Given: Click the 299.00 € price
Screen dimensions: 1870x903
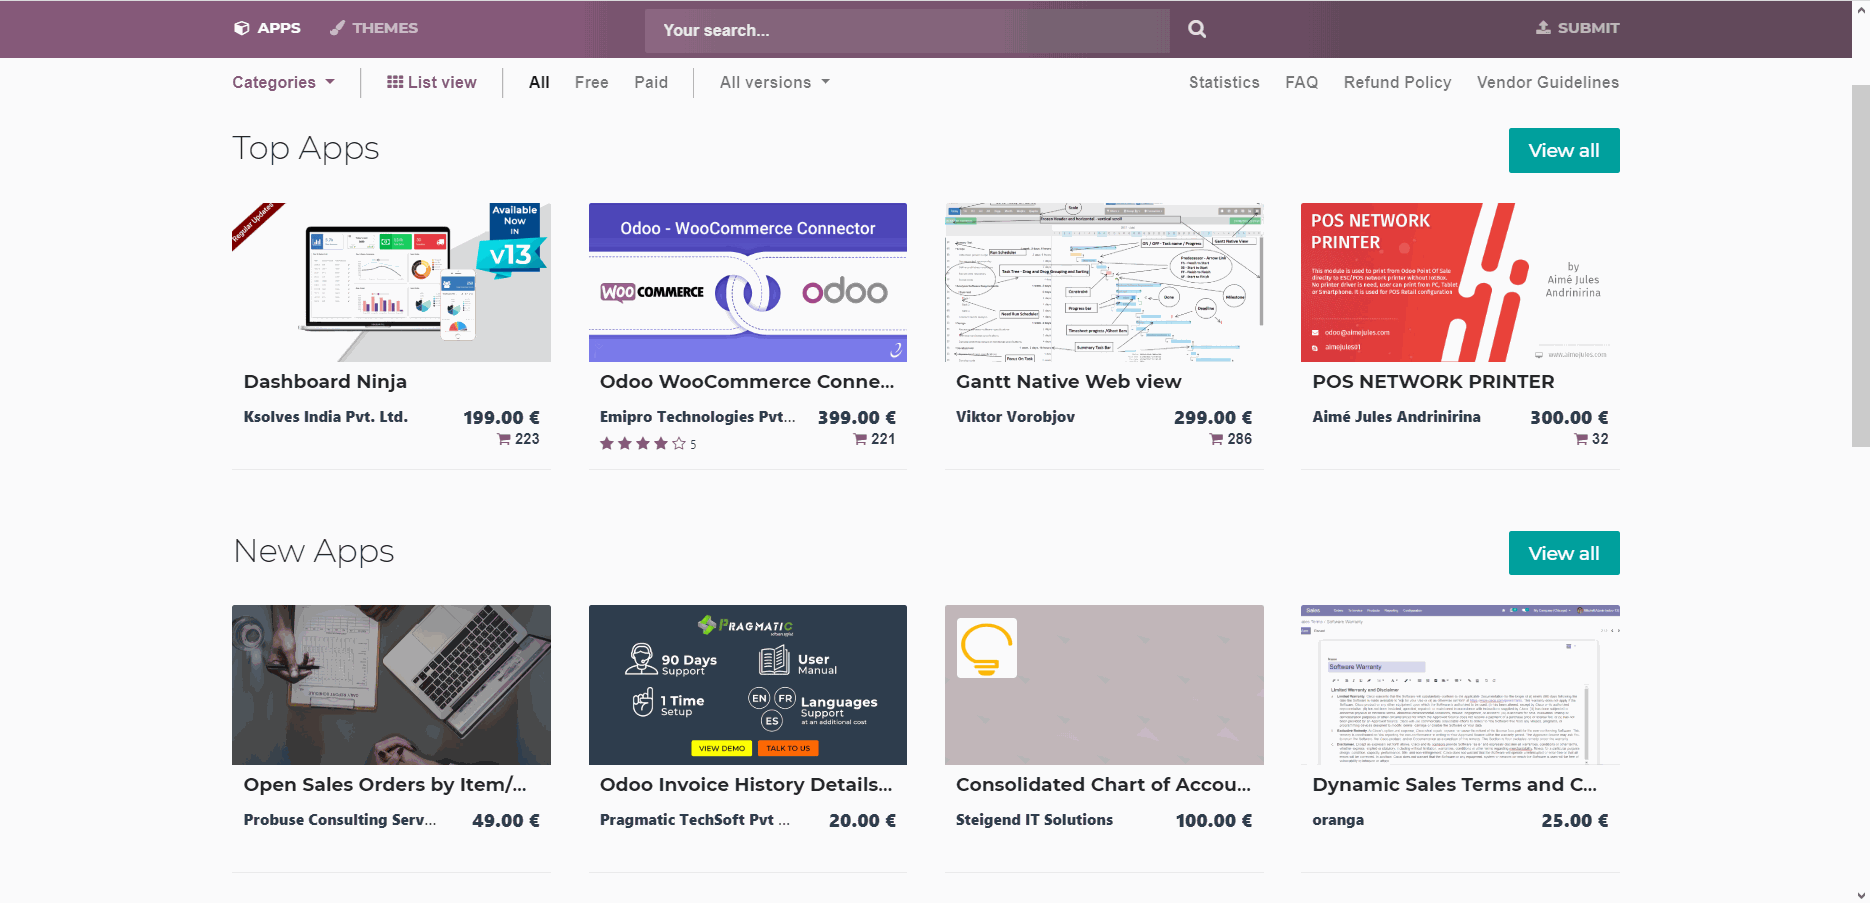Looking at the screenshot, I should pos(1213,417).
